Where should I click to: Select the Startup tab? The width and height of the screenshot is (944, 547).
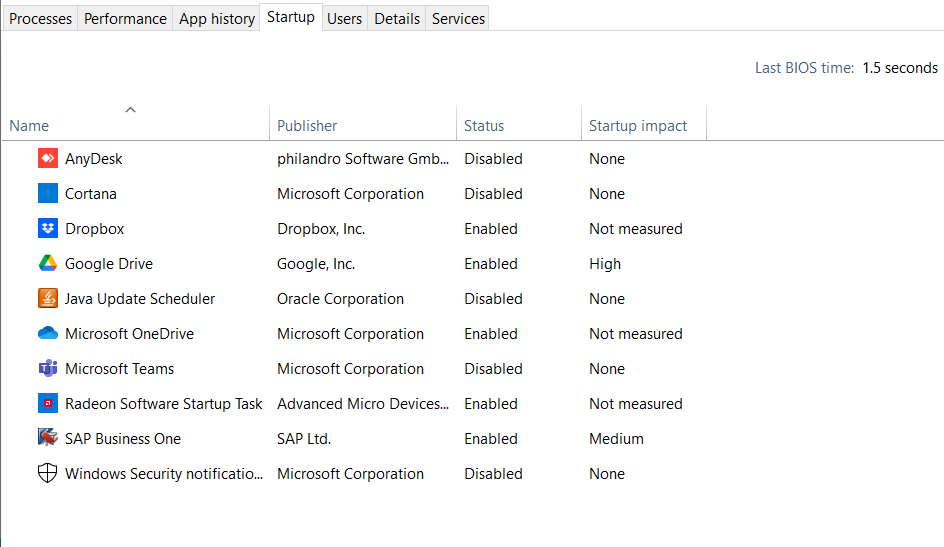pos(291,17)
